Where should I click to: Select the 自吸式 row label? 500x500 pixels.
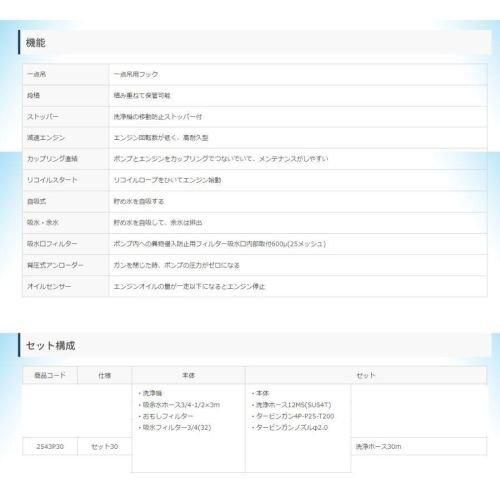(x=36, y=201)
